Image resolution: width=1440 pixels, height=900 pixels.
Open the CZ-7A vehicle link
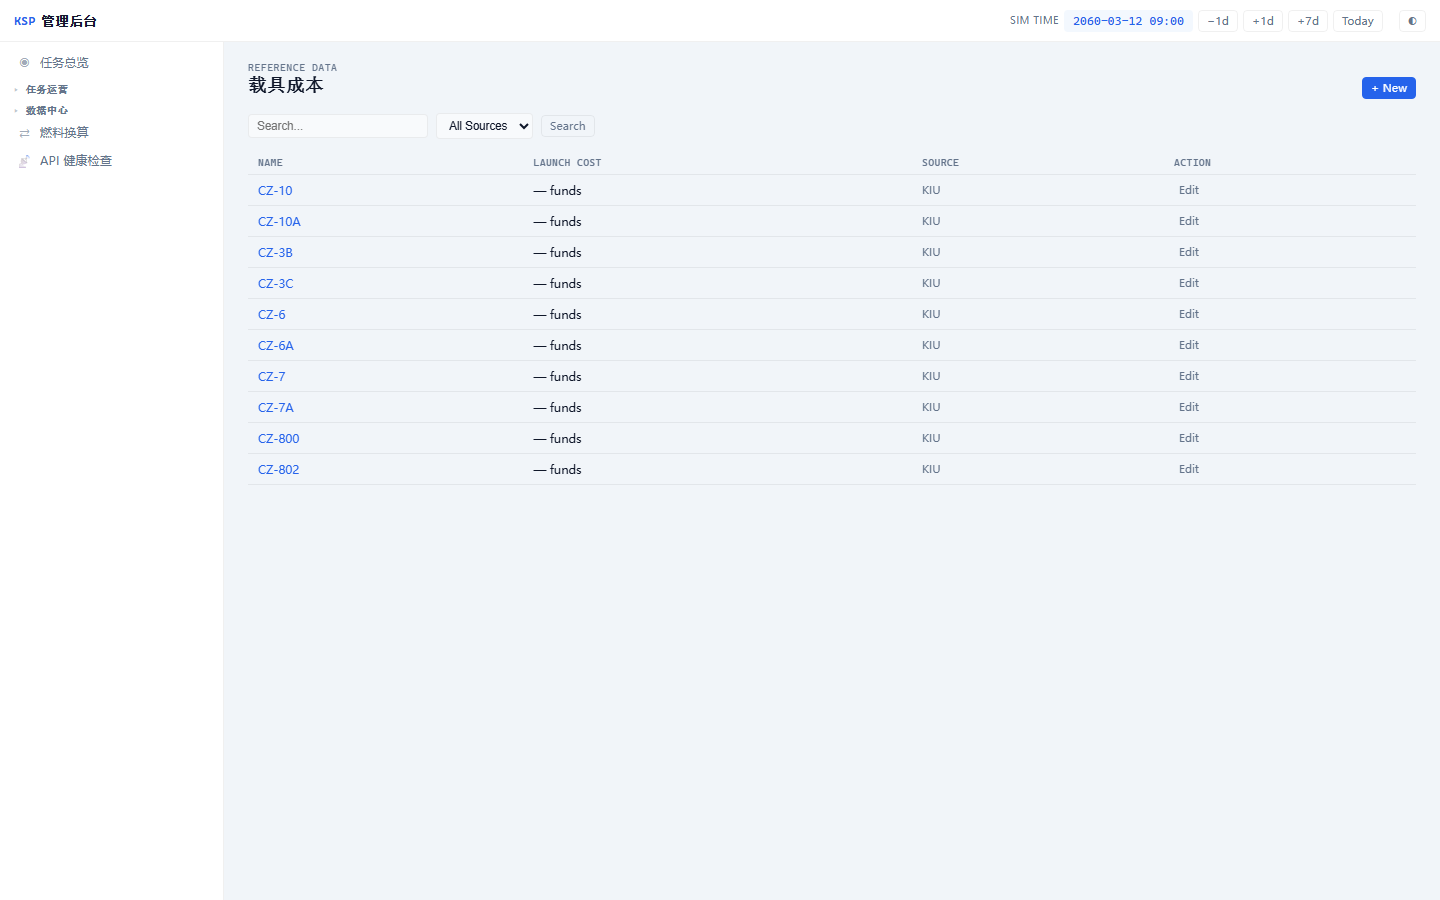pos(276,408)
